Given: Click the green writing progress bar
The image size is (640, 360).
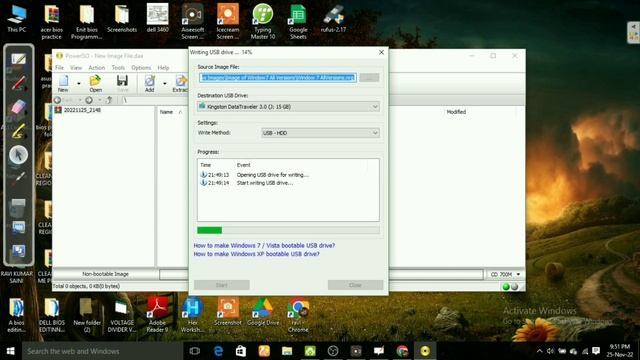Looking at the screenshot, I should (288, 230).
